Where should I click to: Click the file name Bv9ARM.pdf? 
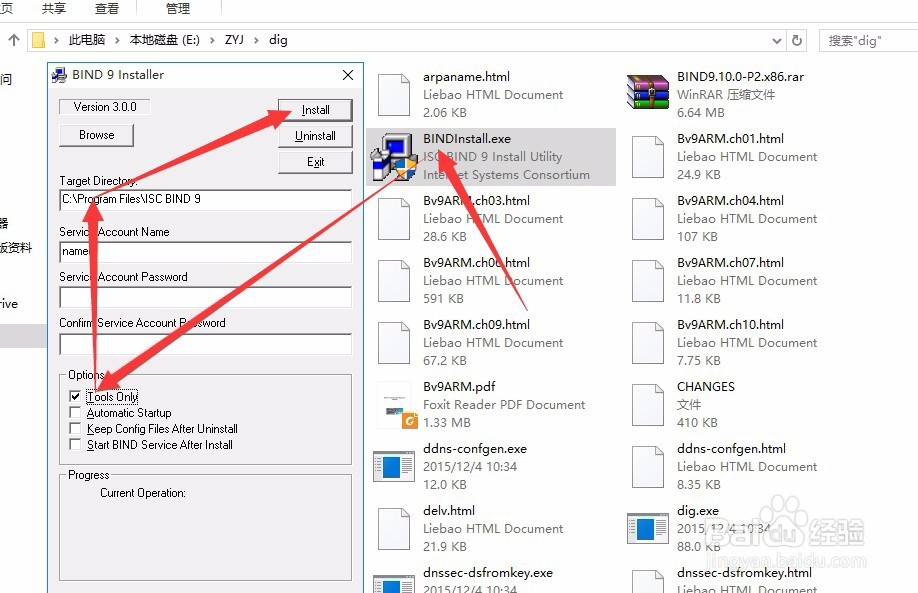(x=459, y=387)
